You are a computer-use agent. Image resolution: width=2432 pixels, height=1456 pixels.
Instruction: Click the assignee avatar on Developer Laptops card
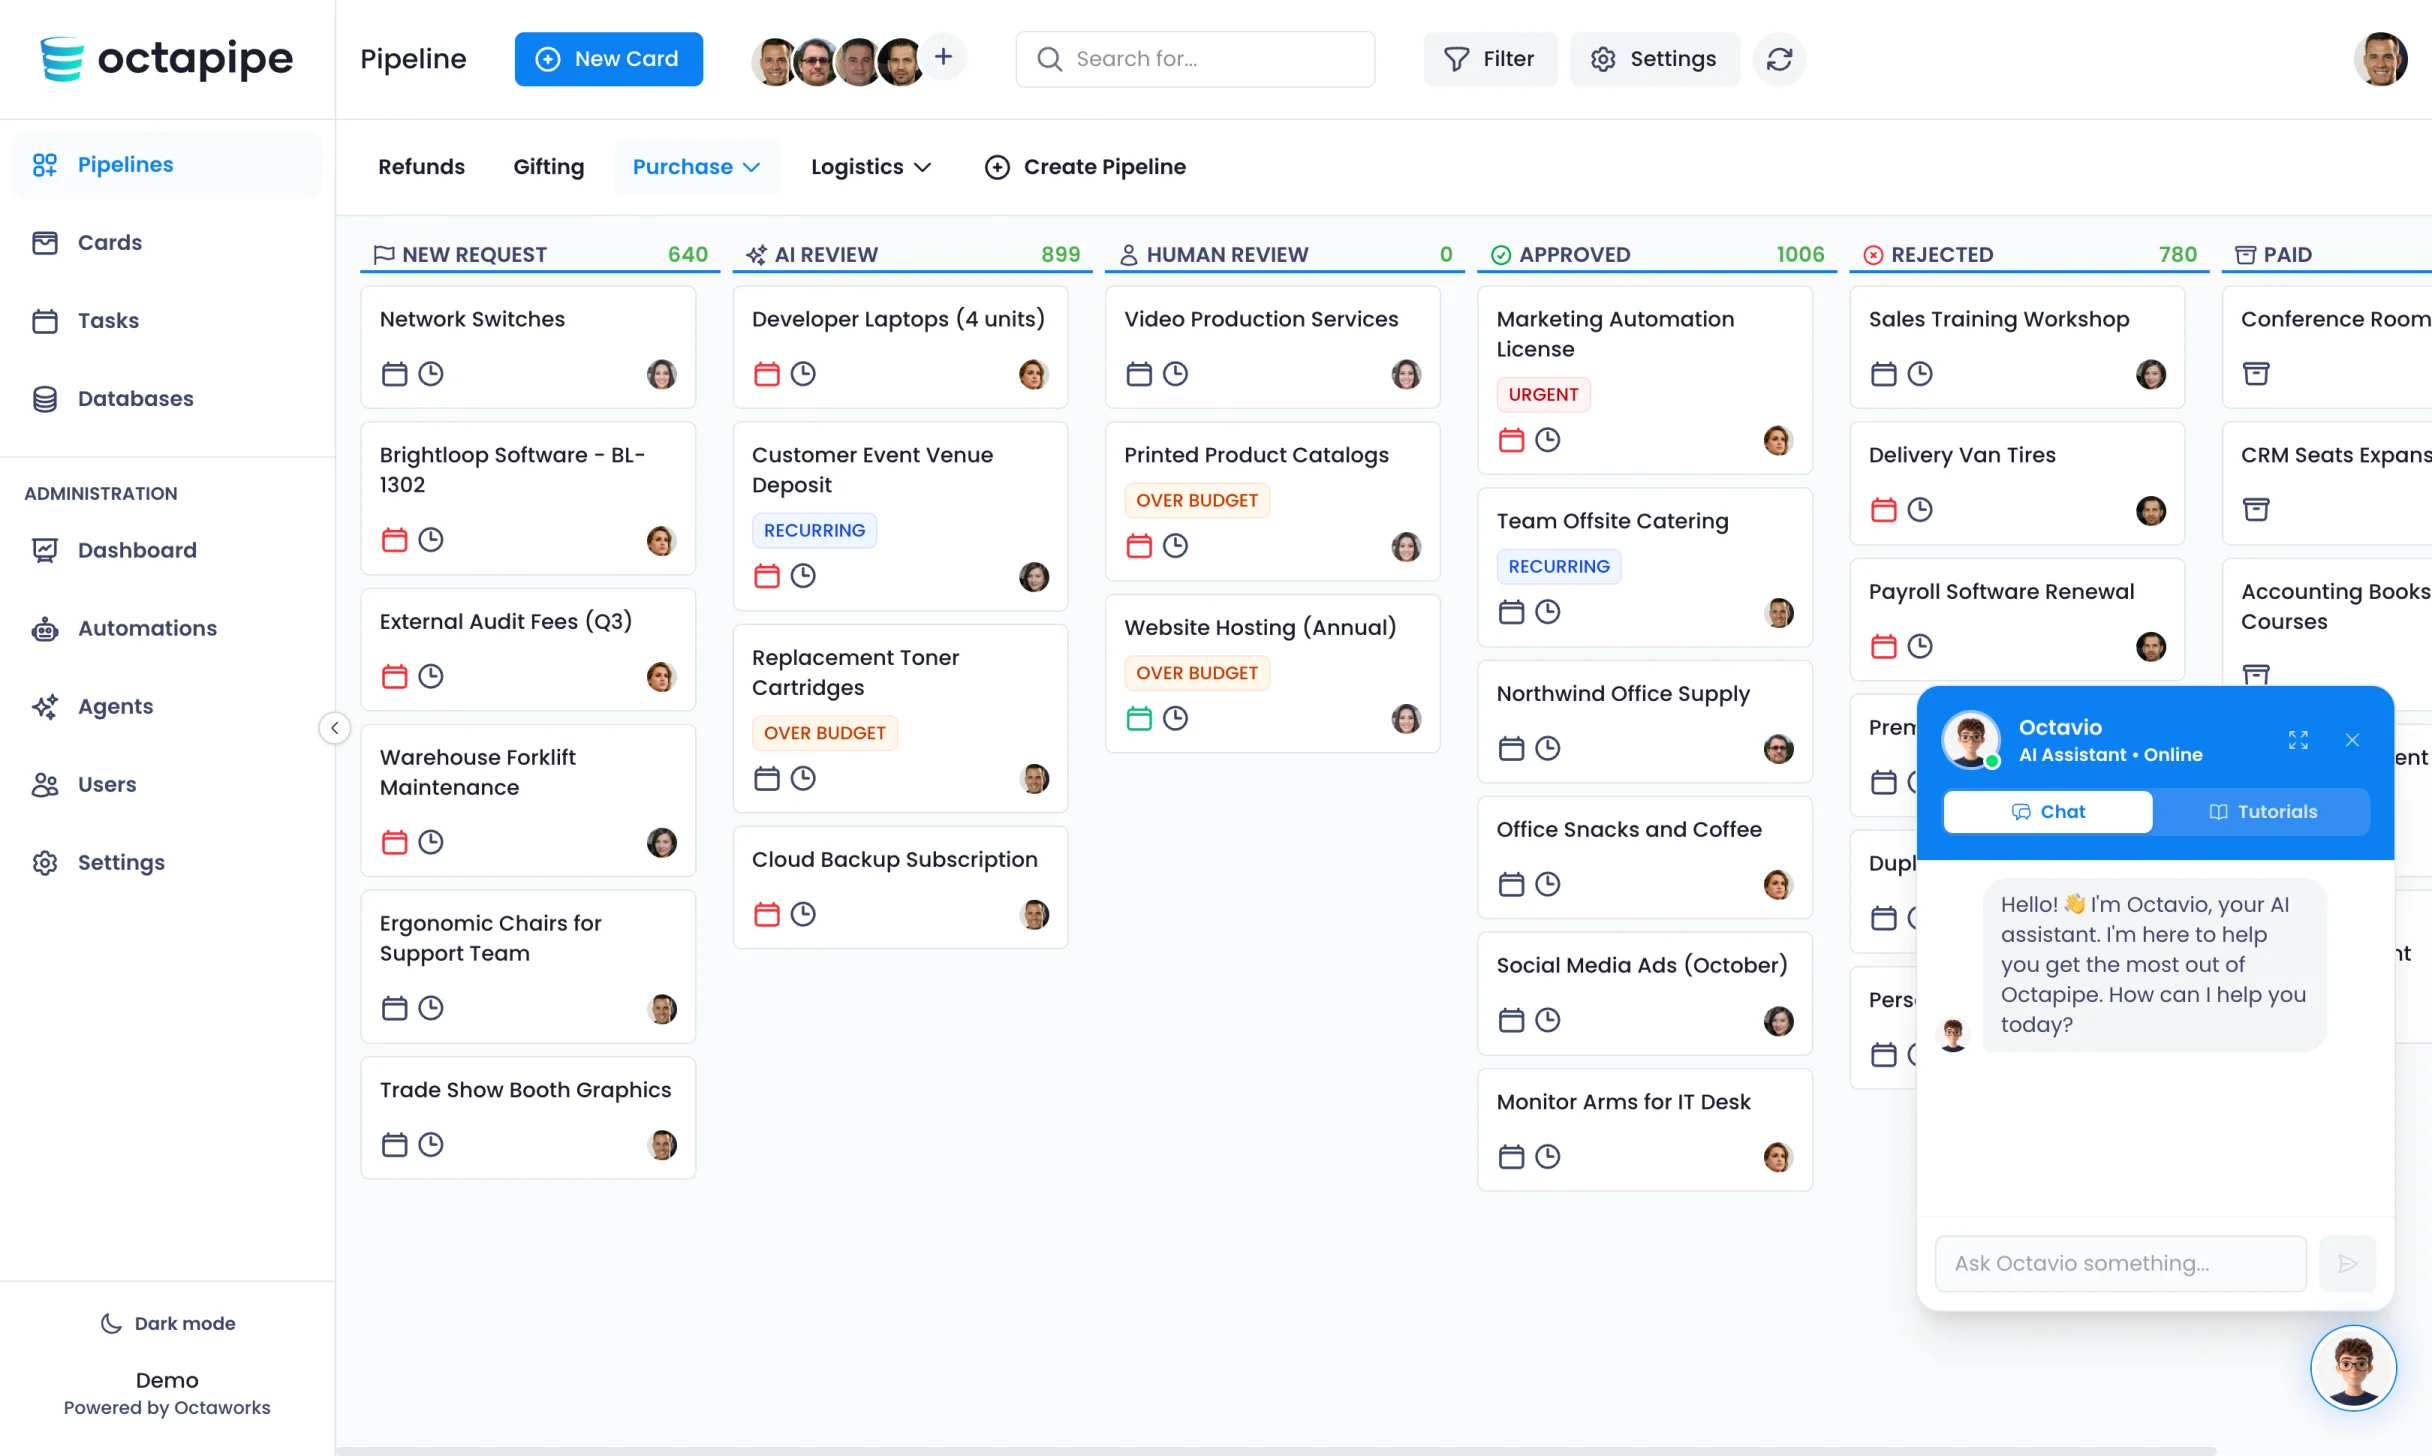tap(1033, 374)
